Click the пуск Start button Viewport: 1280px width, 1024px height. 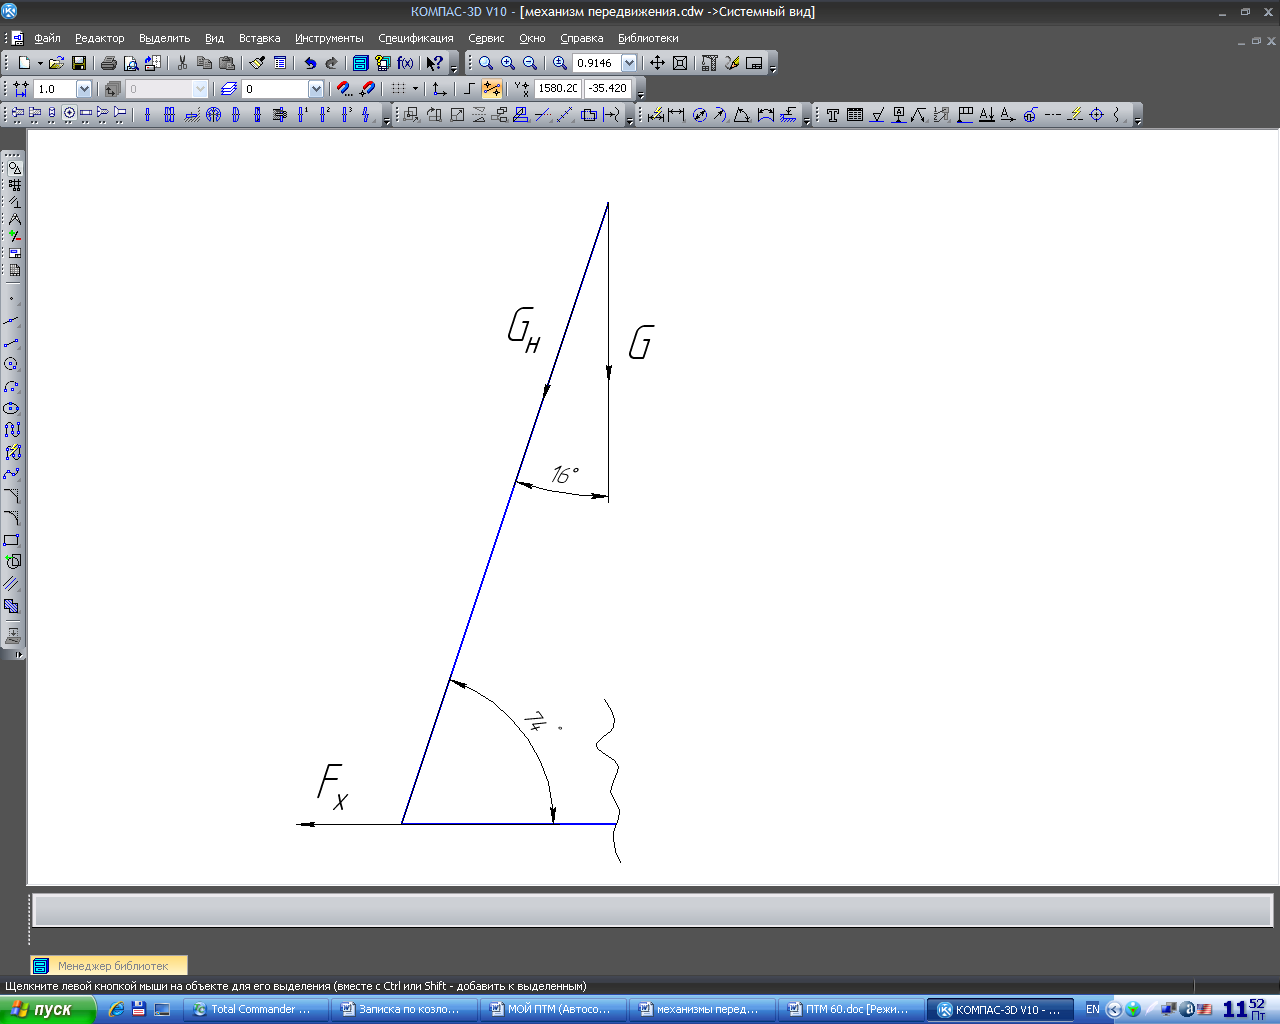(47, 1009)
